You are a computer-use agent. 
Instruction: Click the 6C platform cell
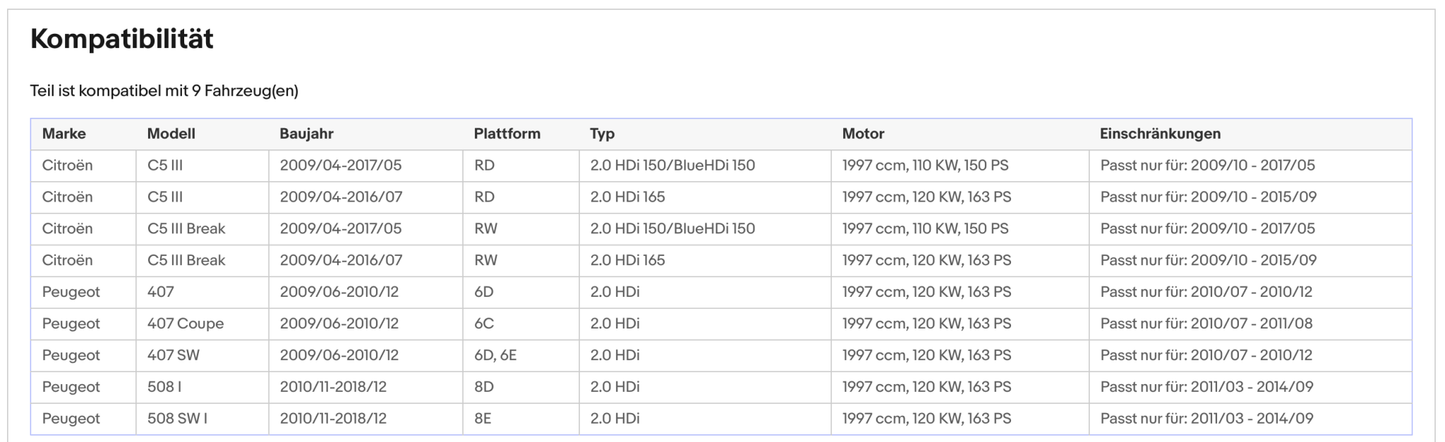coord(483,324)
